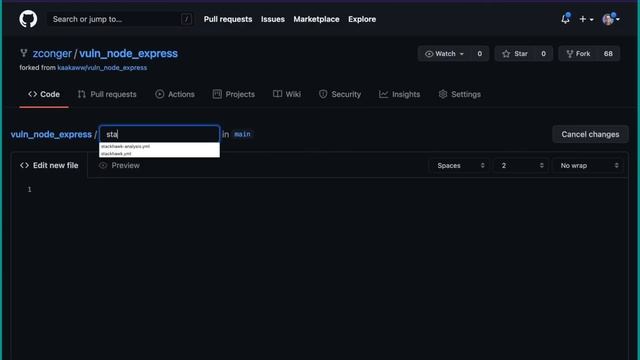Switch to the Insights tab
Screen dimensions: 640x360
(x=399, y=94)
